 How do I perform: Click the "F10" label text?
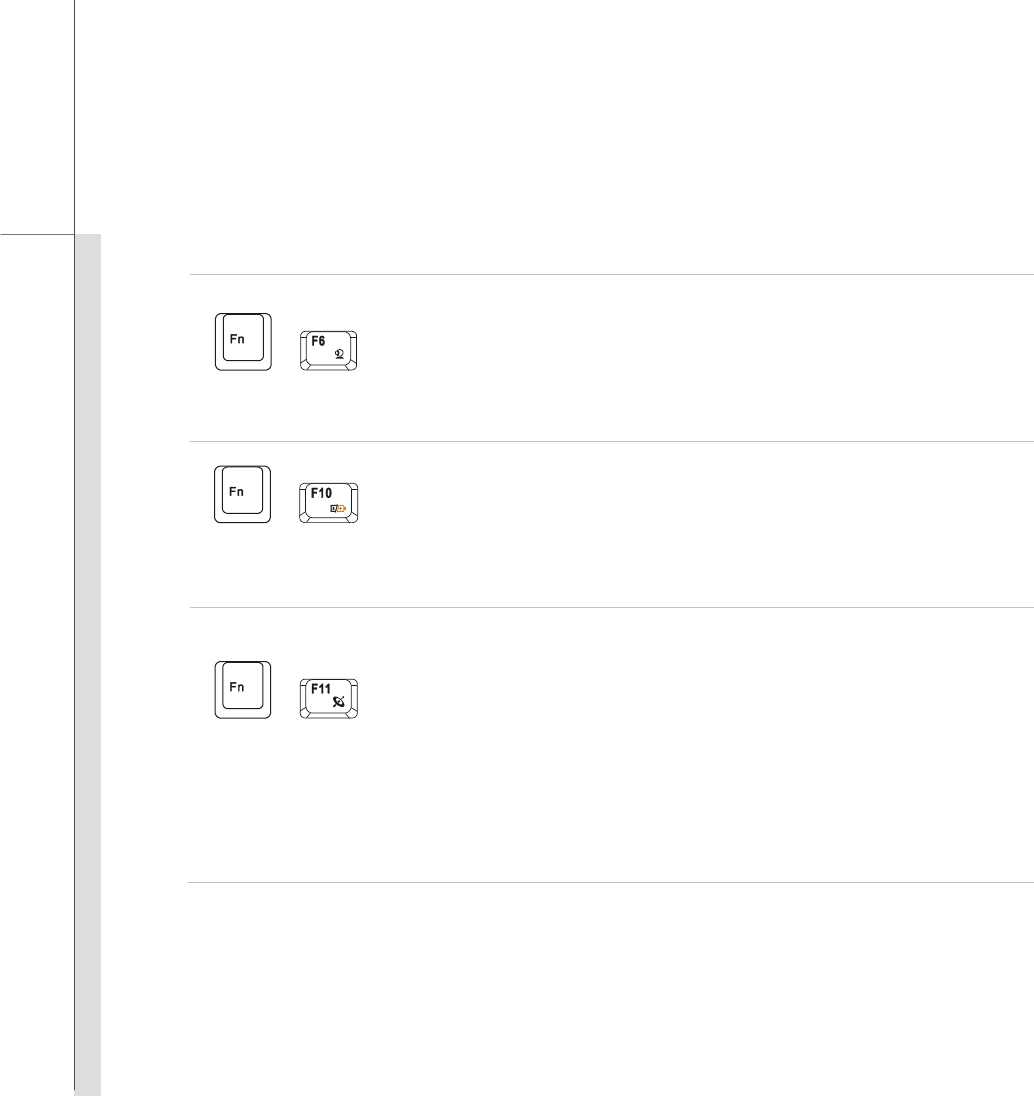[x=322, y=493]
